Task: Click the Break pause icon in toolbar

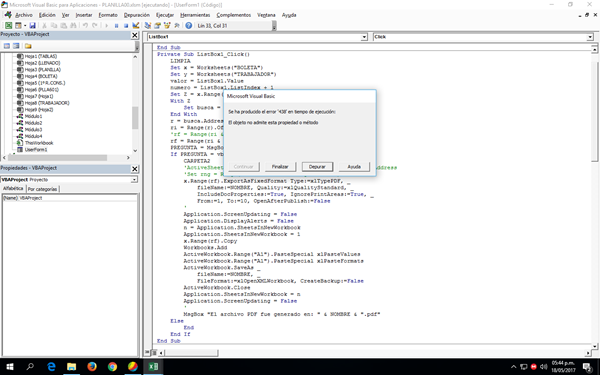Action: click(x=116, y=26)
